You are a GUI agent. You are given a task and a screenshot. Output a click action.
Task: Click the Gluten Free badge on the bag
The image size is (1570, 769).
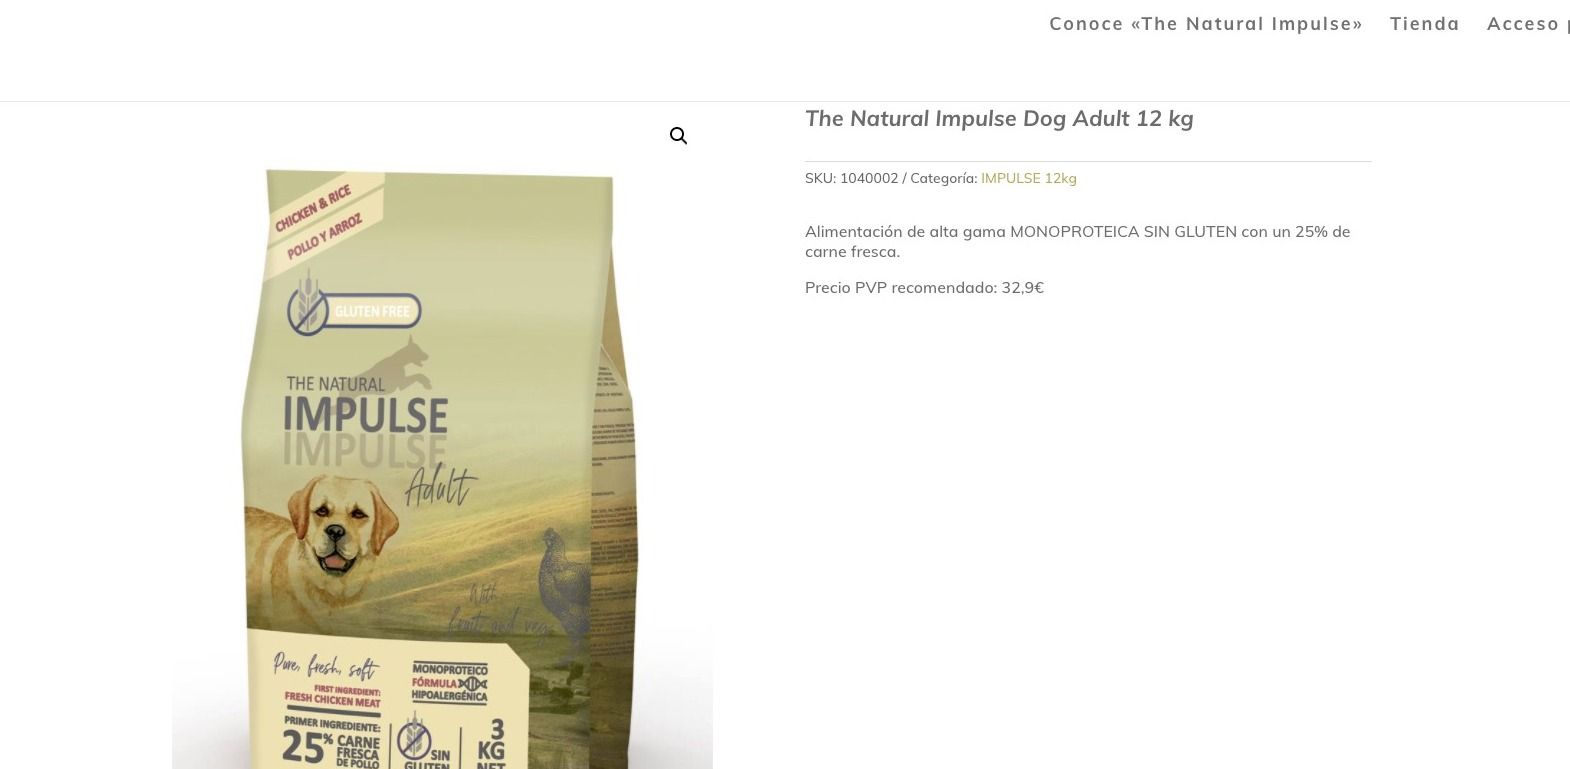(x=354, y=310)
